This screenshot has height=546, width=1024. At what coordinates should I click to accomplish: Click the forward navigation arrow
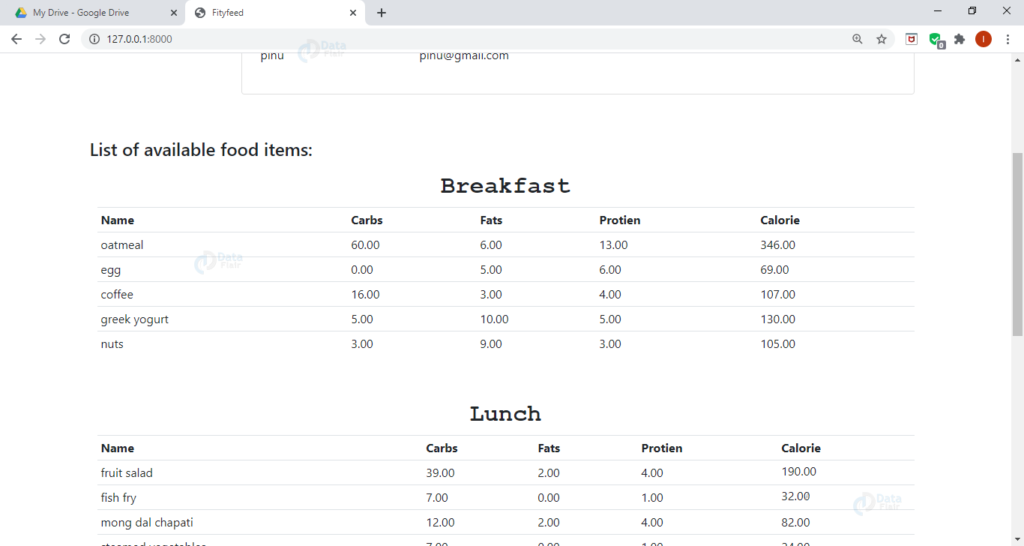[x=40, y=39]
